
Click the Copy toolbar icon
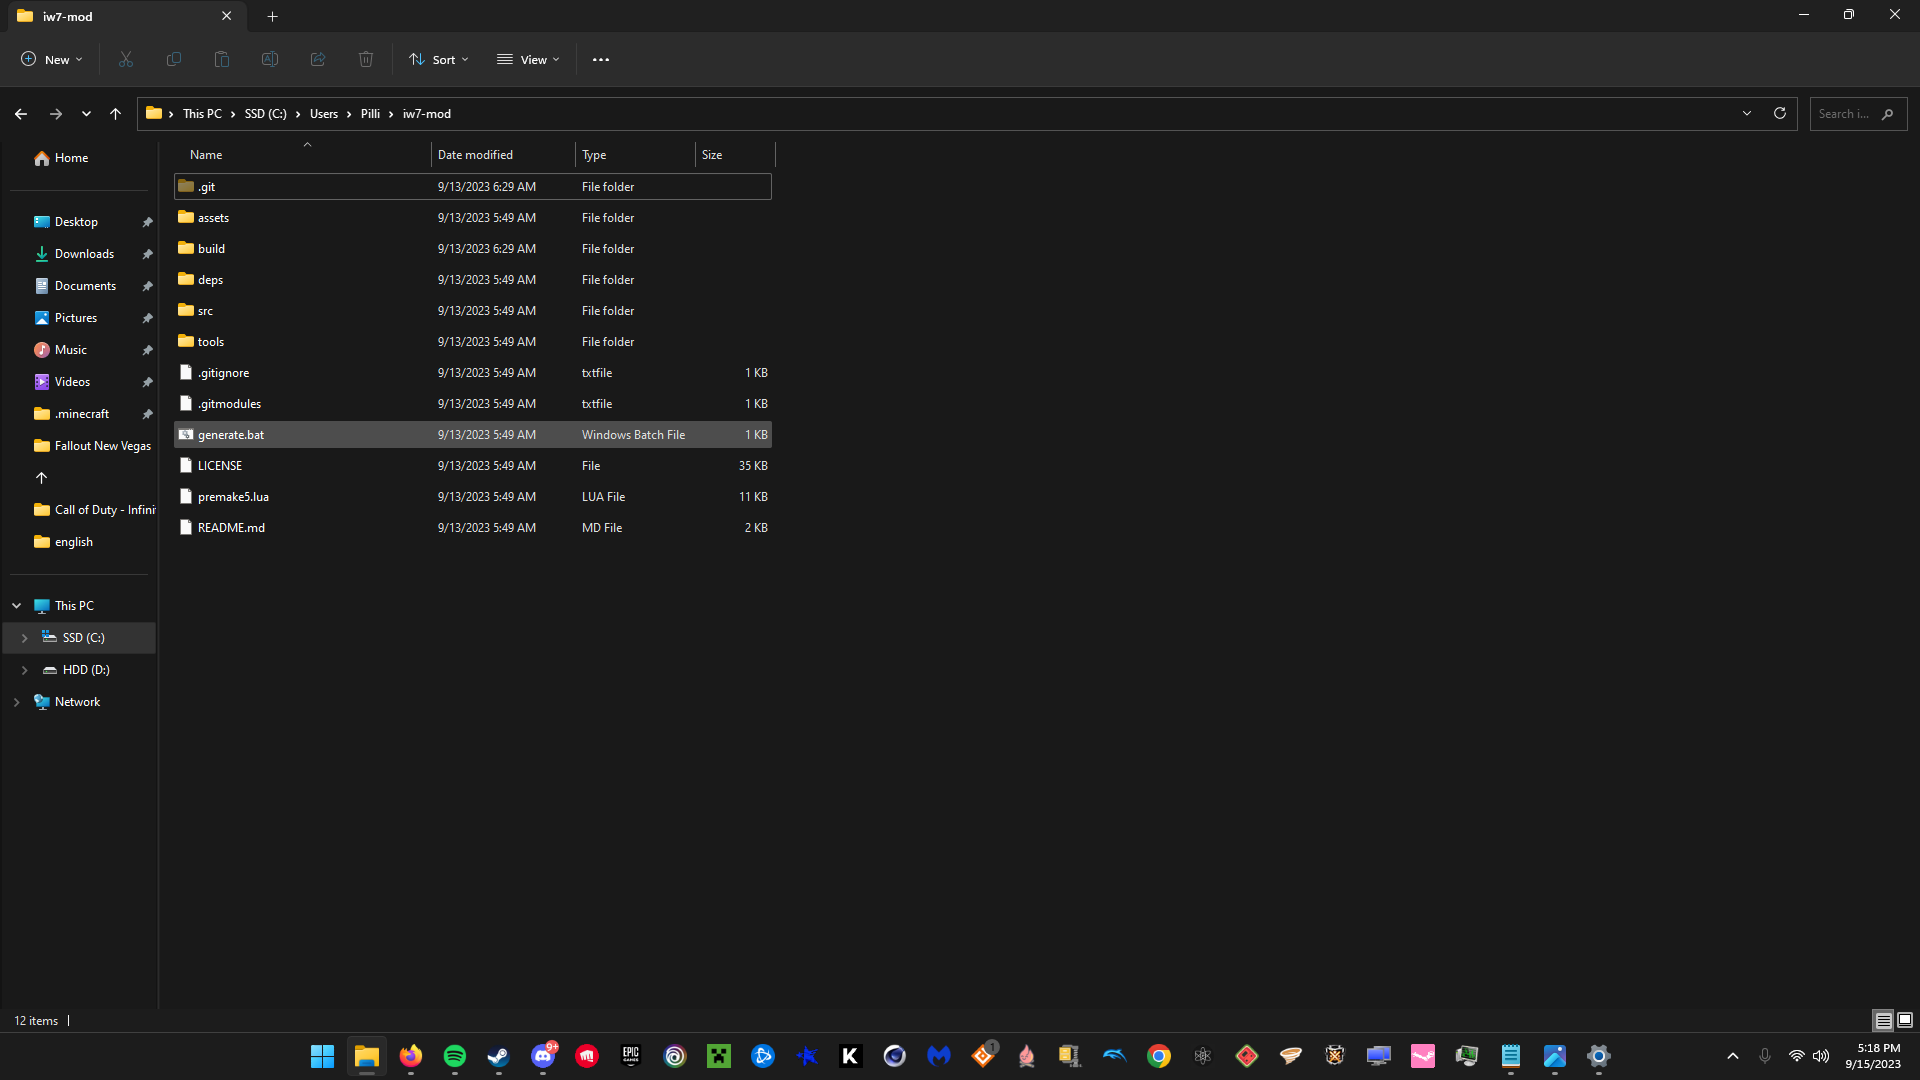coord(174,60)
